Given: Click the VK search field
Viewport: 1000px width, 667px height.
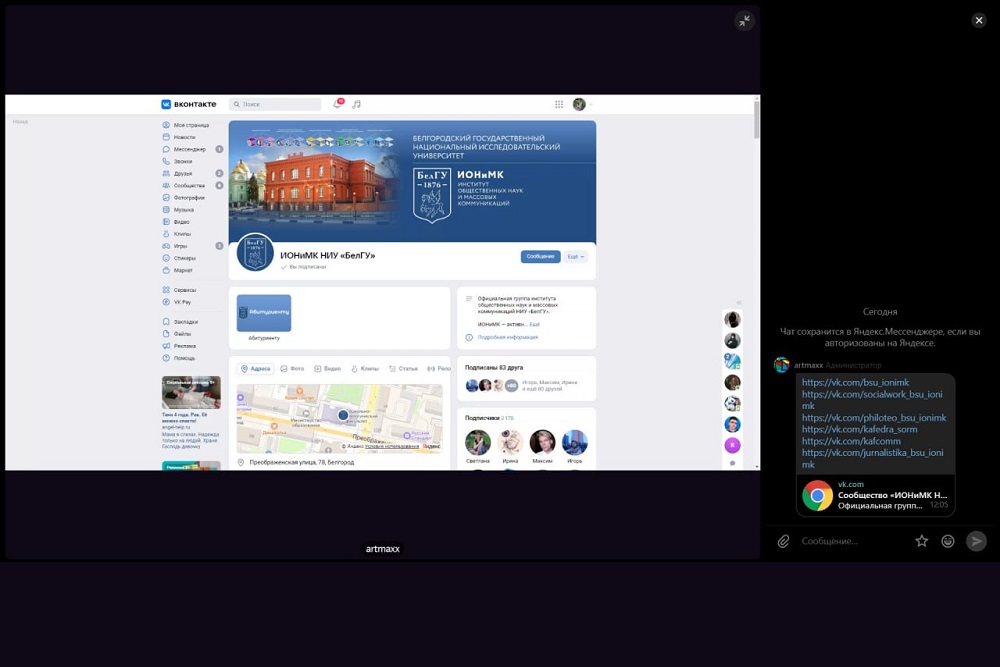Looking at the screenshot, I should point(275,104).
